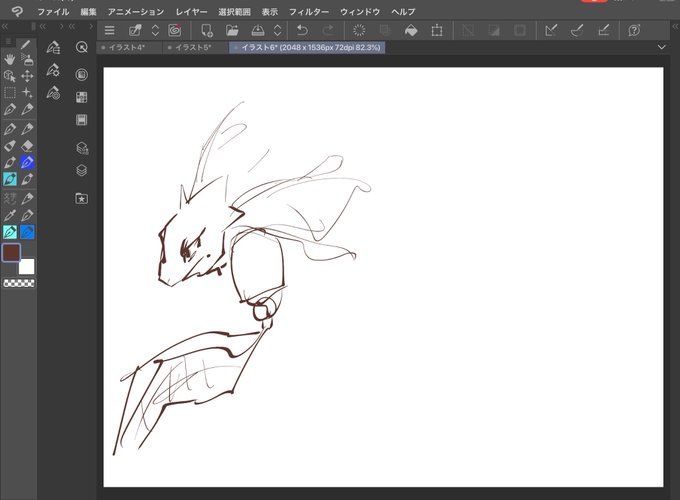
Task: Switch to the イラスト5* canvas tab
Action: pyautogui.click(x=196, y=47)
